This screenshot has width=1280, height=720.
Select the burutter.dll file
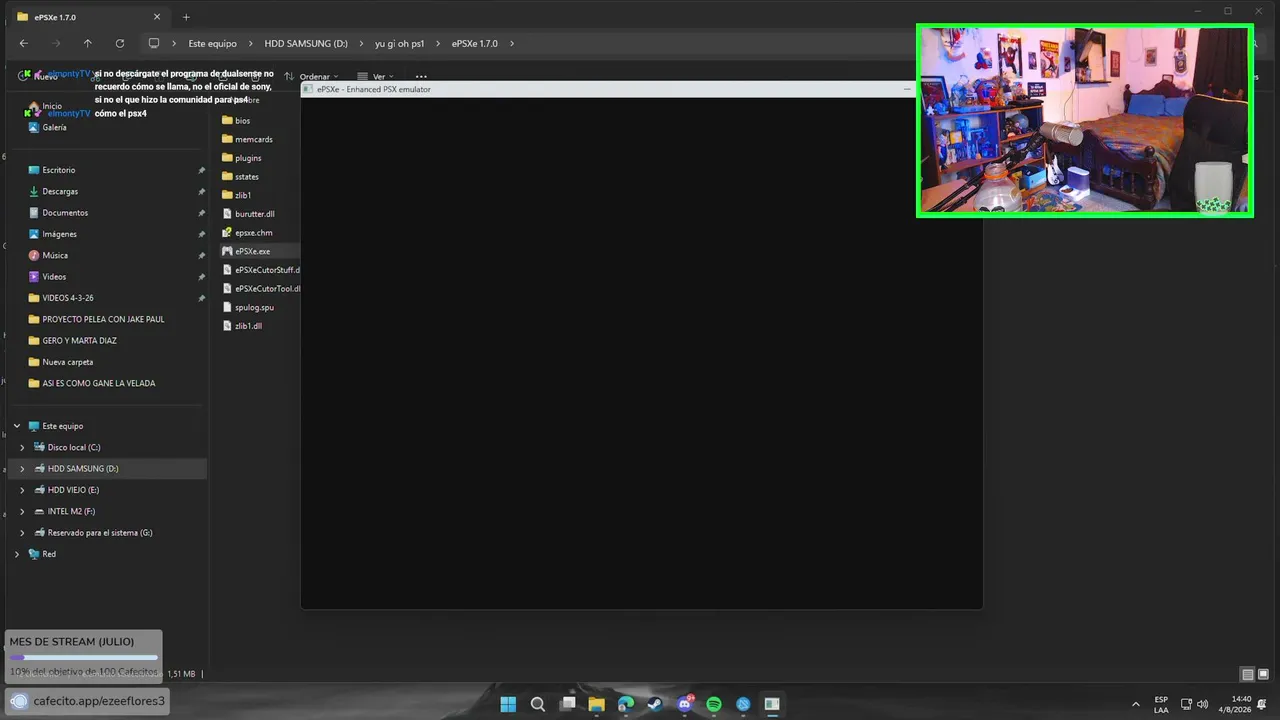click(248, 214)
